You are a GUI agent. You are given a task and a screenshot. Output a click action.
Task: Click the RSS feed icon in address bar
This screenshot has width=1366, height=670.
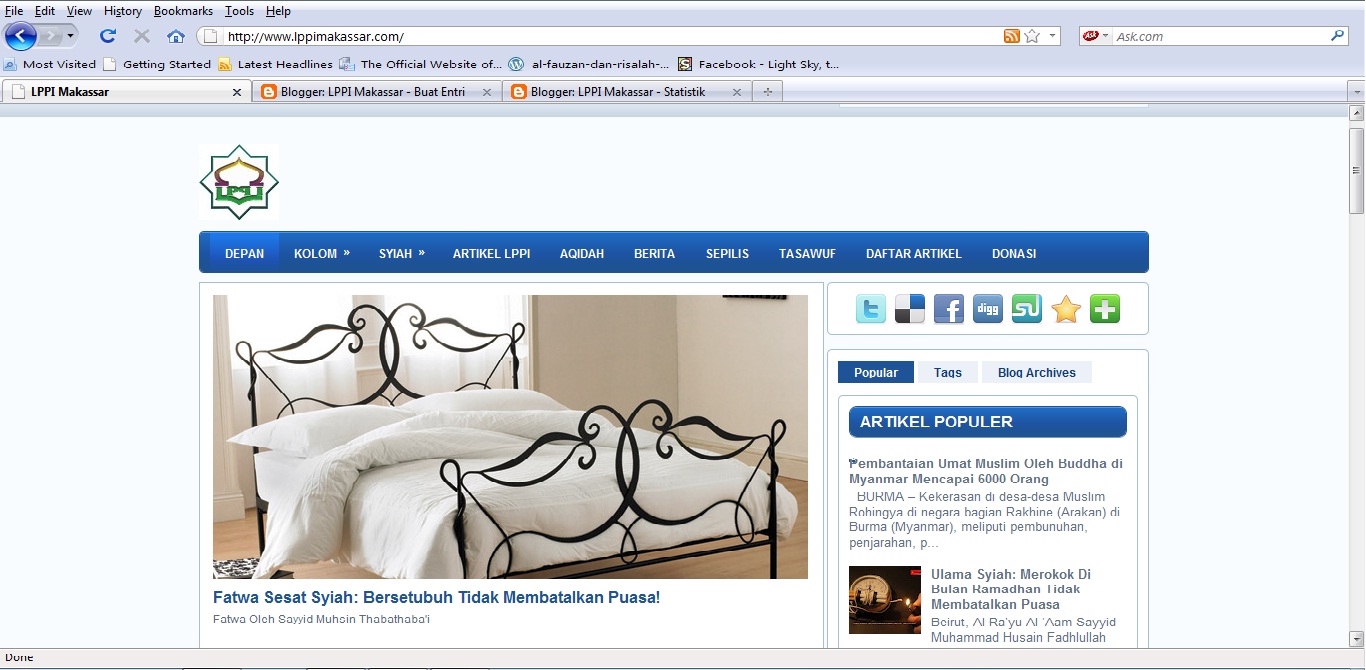tap(1012, 36)
